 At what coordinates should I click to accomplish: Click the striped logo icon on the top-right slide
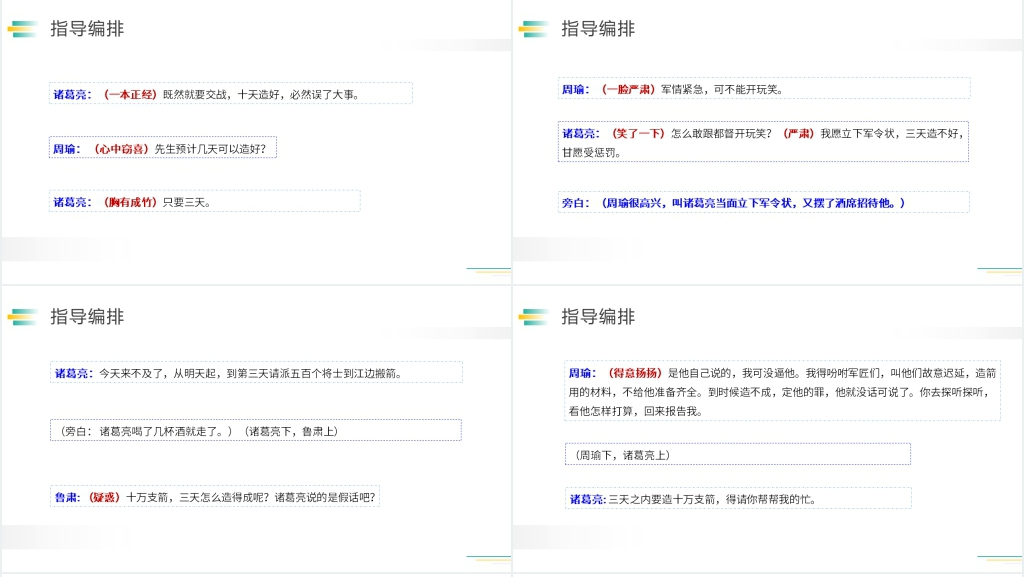point(533,29)
